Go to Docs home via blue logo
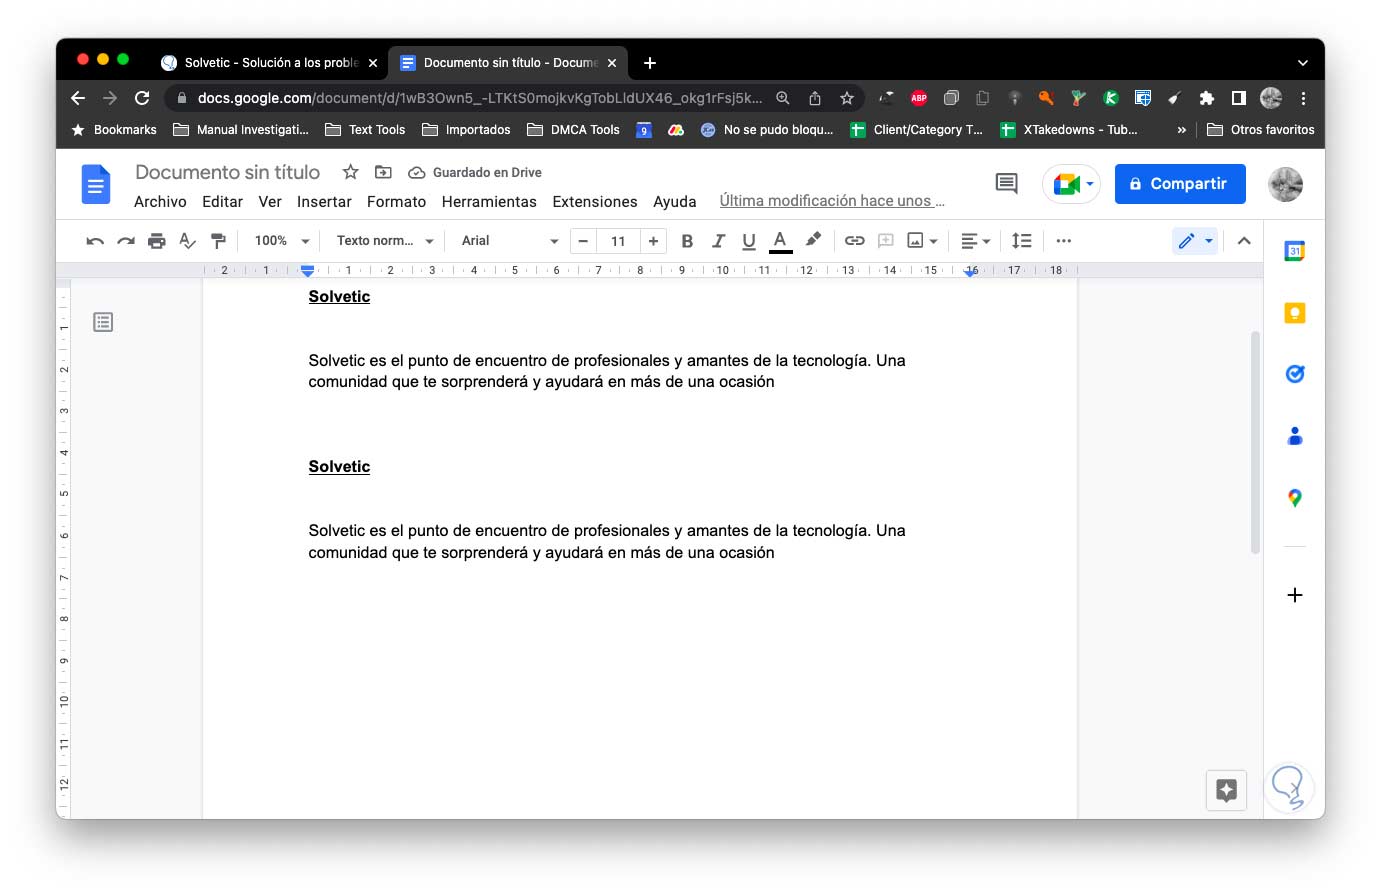This screenshot has width=1381, height=893. click(x=96, y=184)
